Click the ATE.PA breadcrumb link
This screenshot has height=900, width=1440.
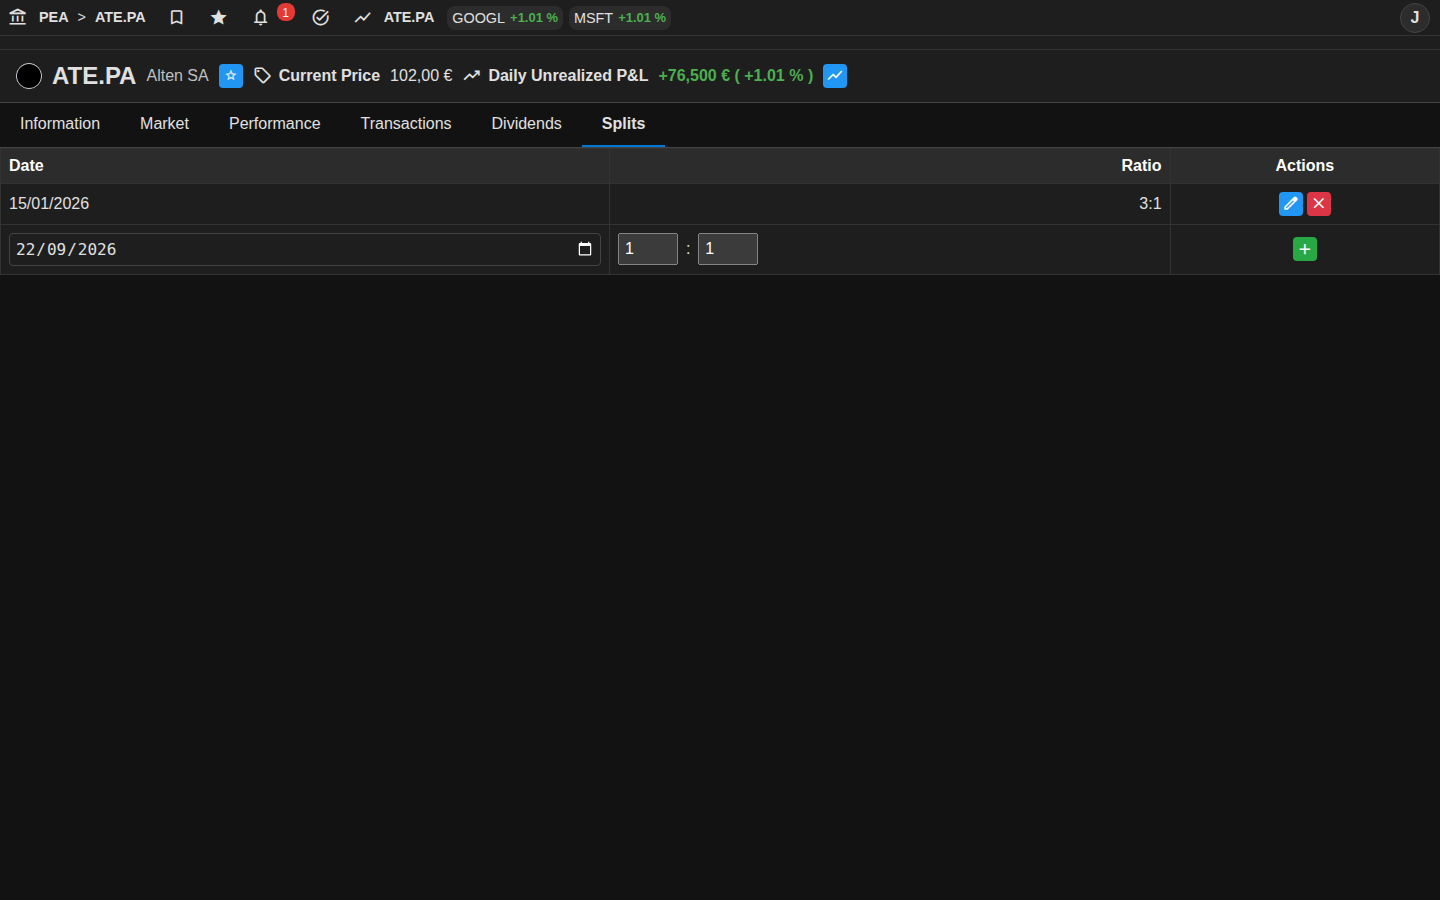click(120, 17)
